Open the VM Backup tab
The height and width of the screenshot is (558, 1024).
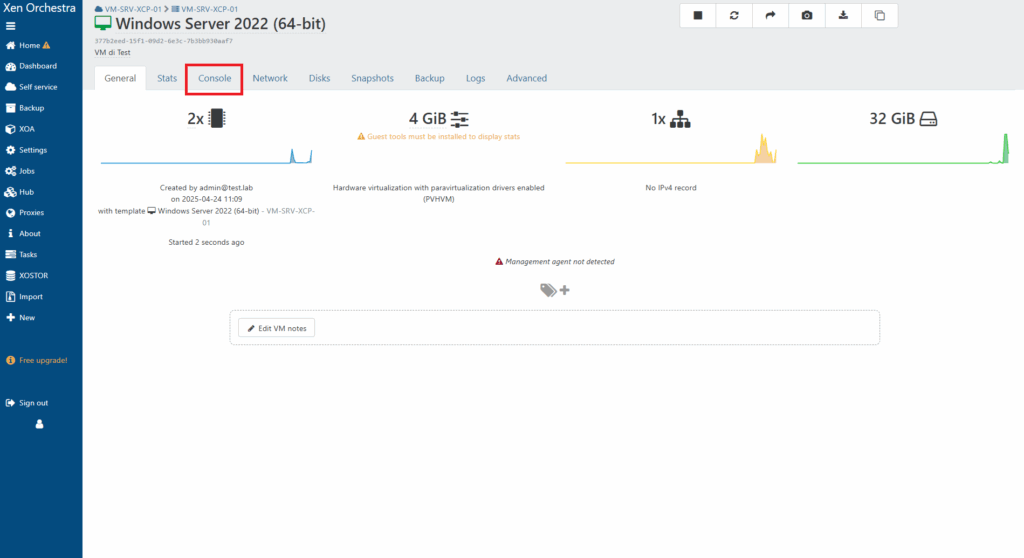[x=430, y=78]
